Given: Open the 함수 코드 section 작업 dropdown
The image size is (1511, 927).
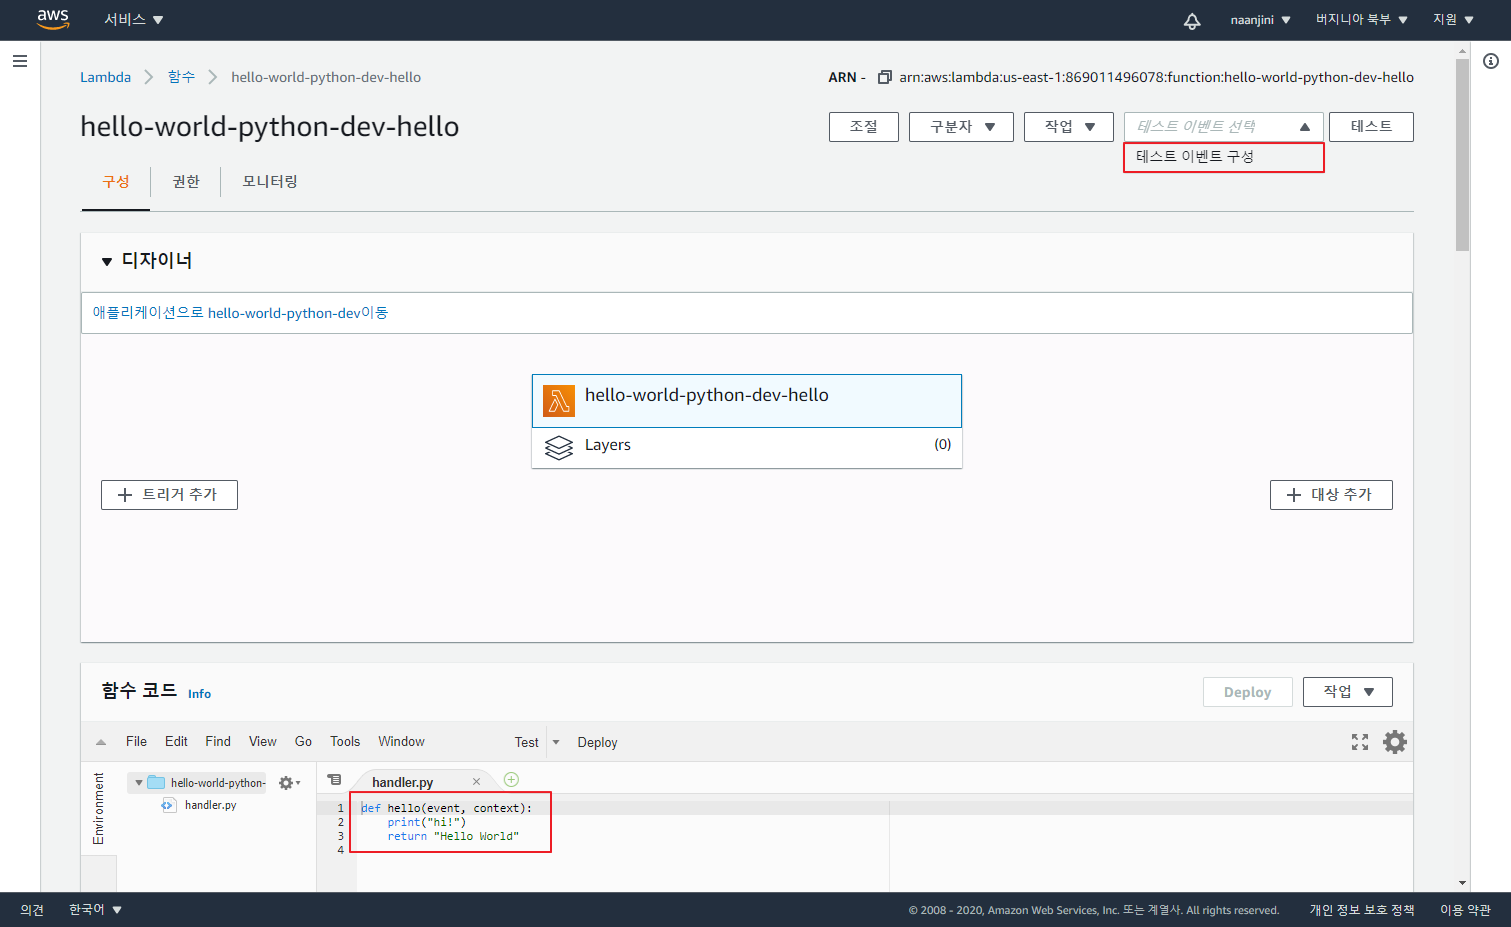Looking at the screenshot, I should pyautogui.click(x=1348, y=692).
